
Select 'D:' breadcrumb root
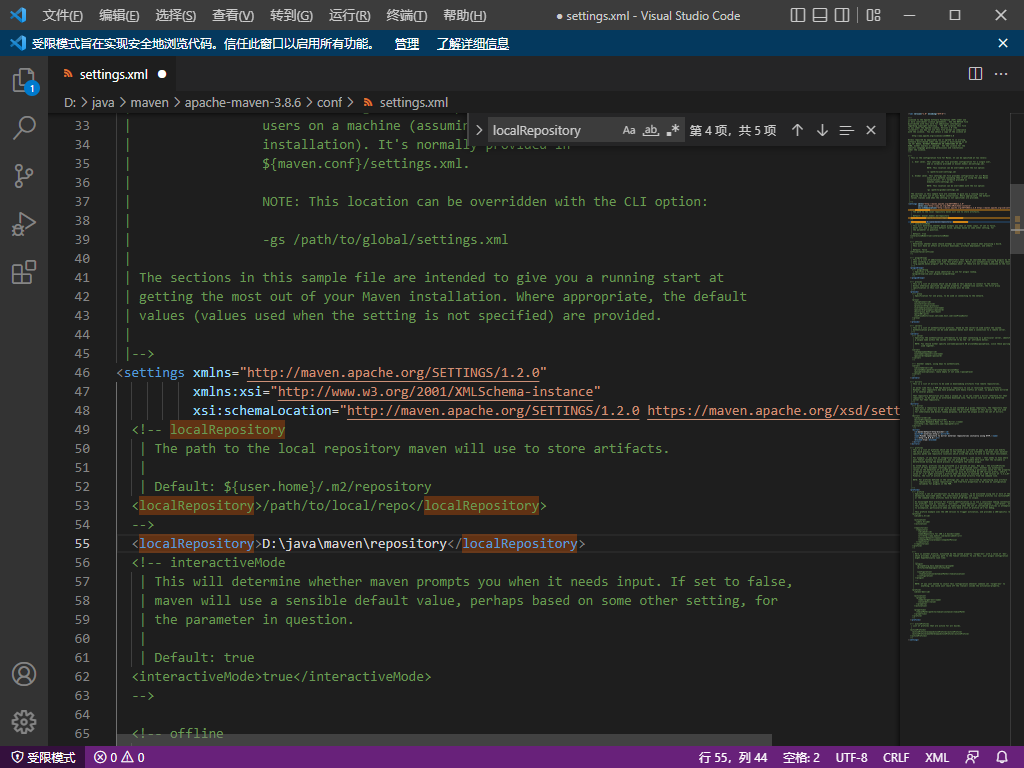(x=70, y=103)
